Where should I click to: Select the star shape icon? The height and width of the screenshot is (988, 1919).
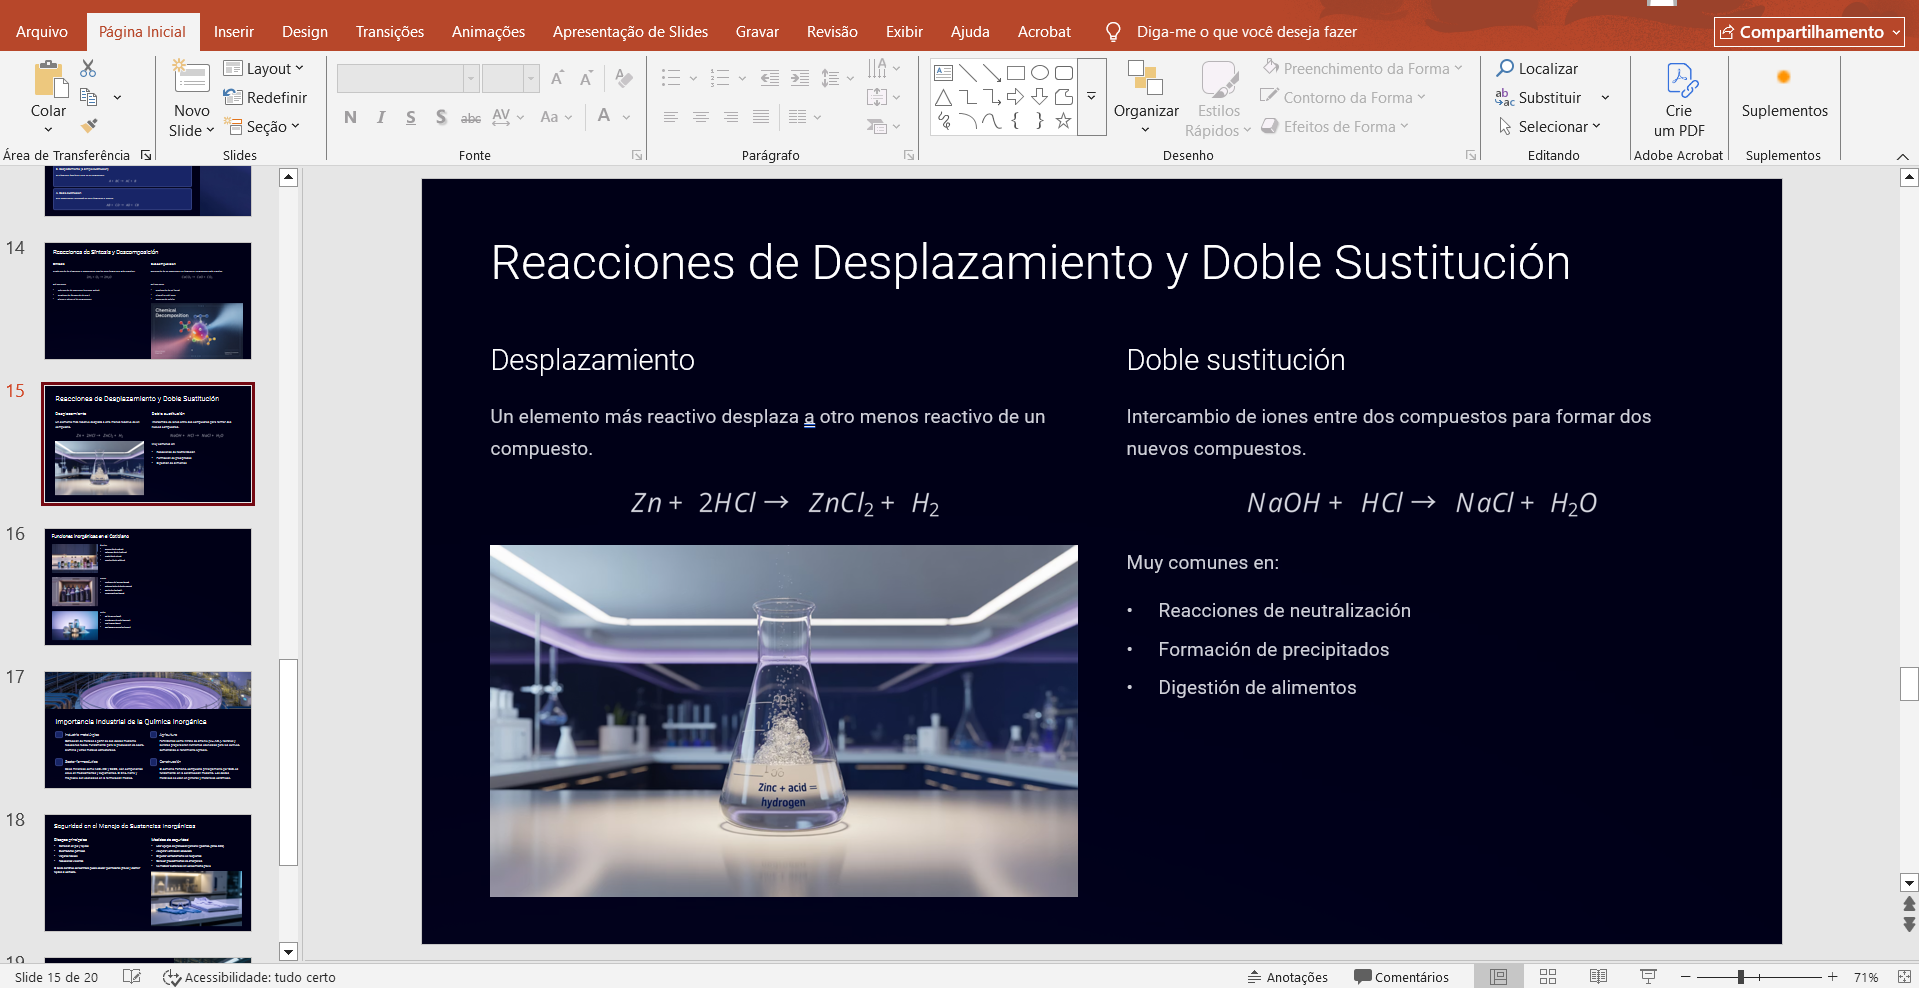[x=1064, y=121]
